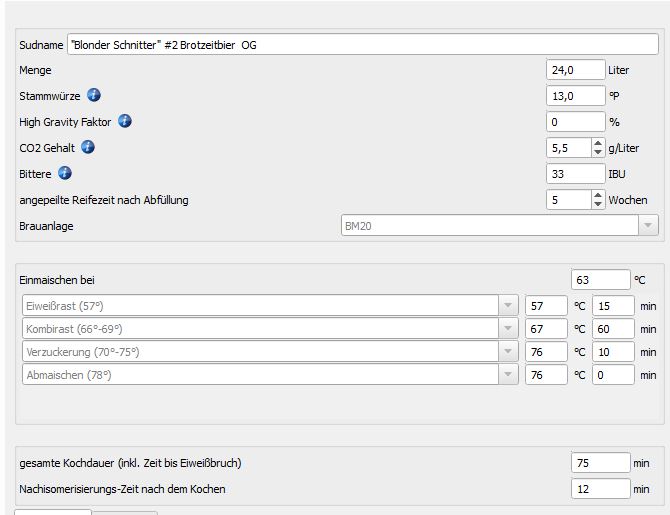This screenshot has width=670, height=515.
Task: Click the Nachisomerisierungs-Zeit minutes field
Action: click(x=600, y=489)
